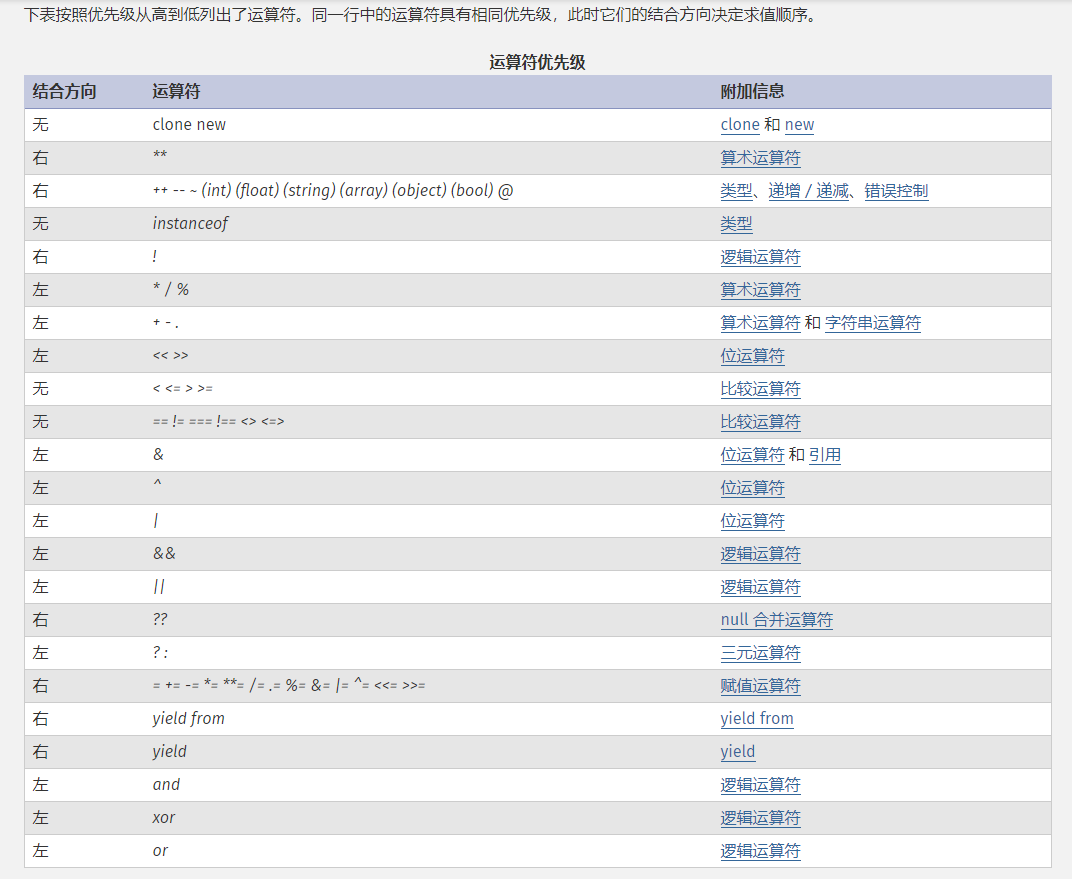
Task: Open the clone link
Action: [x=740, y=124]
